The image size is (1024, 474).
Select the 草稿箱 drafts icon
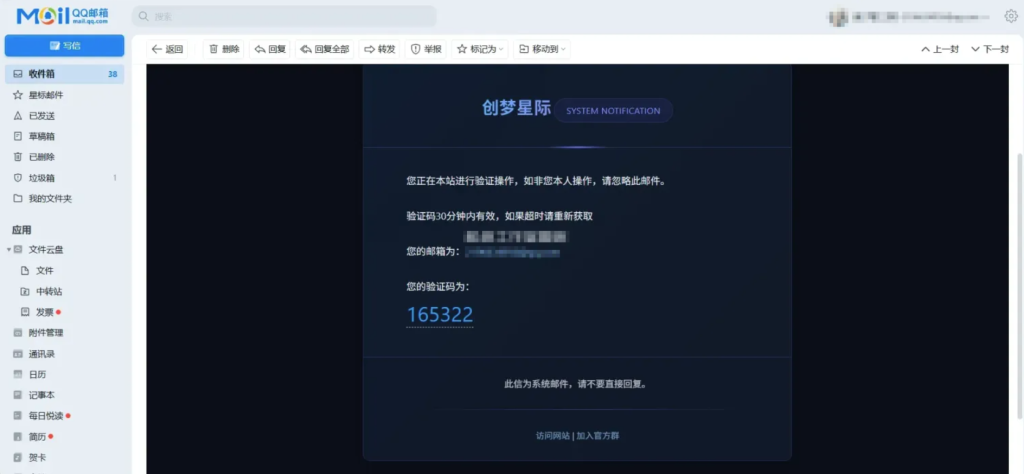(x=18, y=136)
